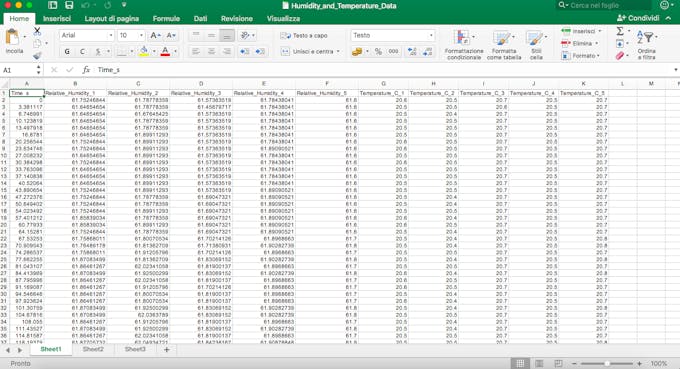
Task: Open the Layout di pagina tab
Action: coord(111,19)
